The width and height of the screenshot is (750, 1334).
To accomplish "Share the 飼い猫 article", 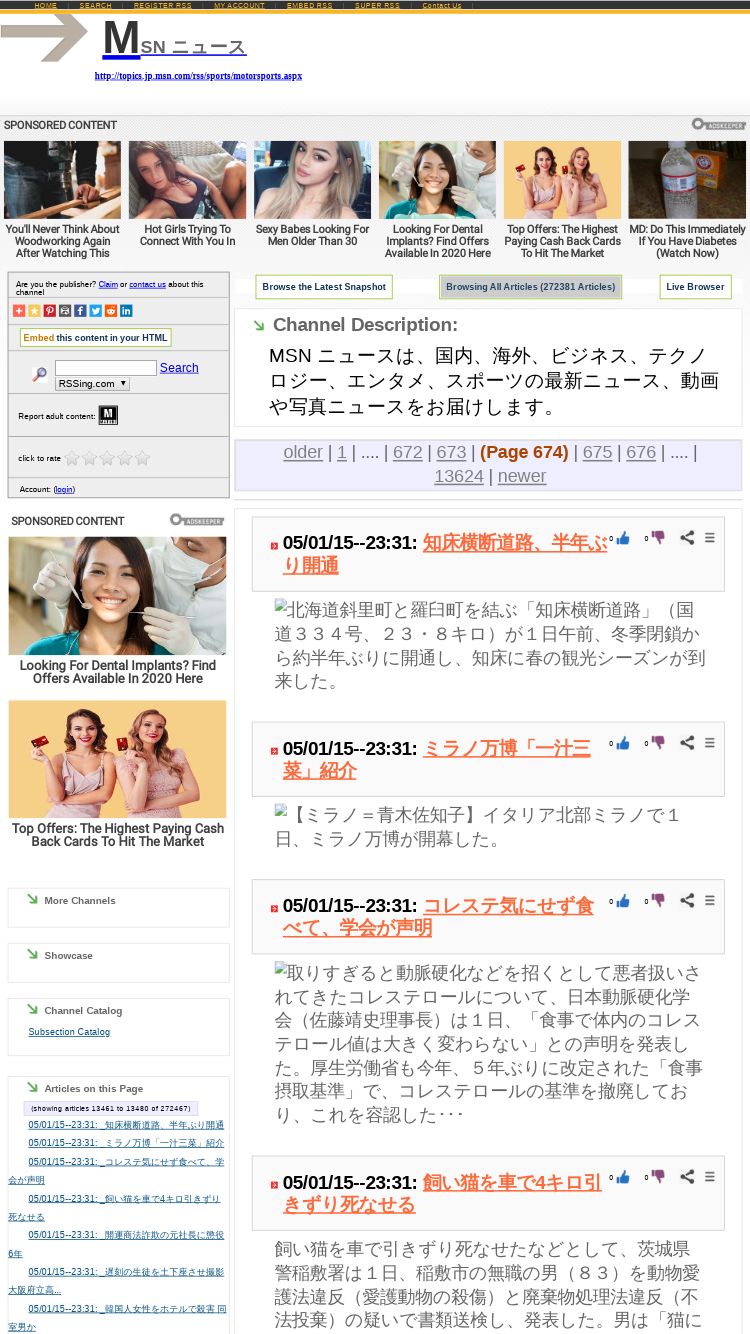I will coord(687,1177).
